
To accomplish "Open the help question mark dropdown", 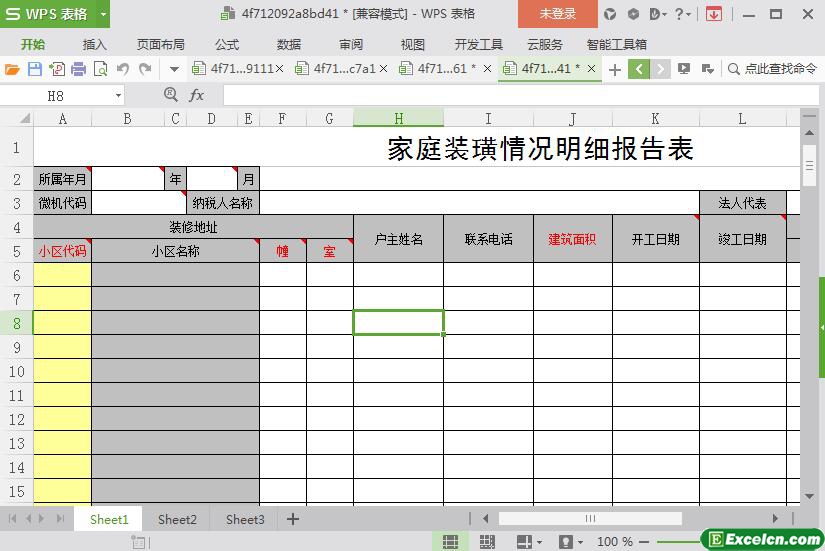I will (683, 14).
